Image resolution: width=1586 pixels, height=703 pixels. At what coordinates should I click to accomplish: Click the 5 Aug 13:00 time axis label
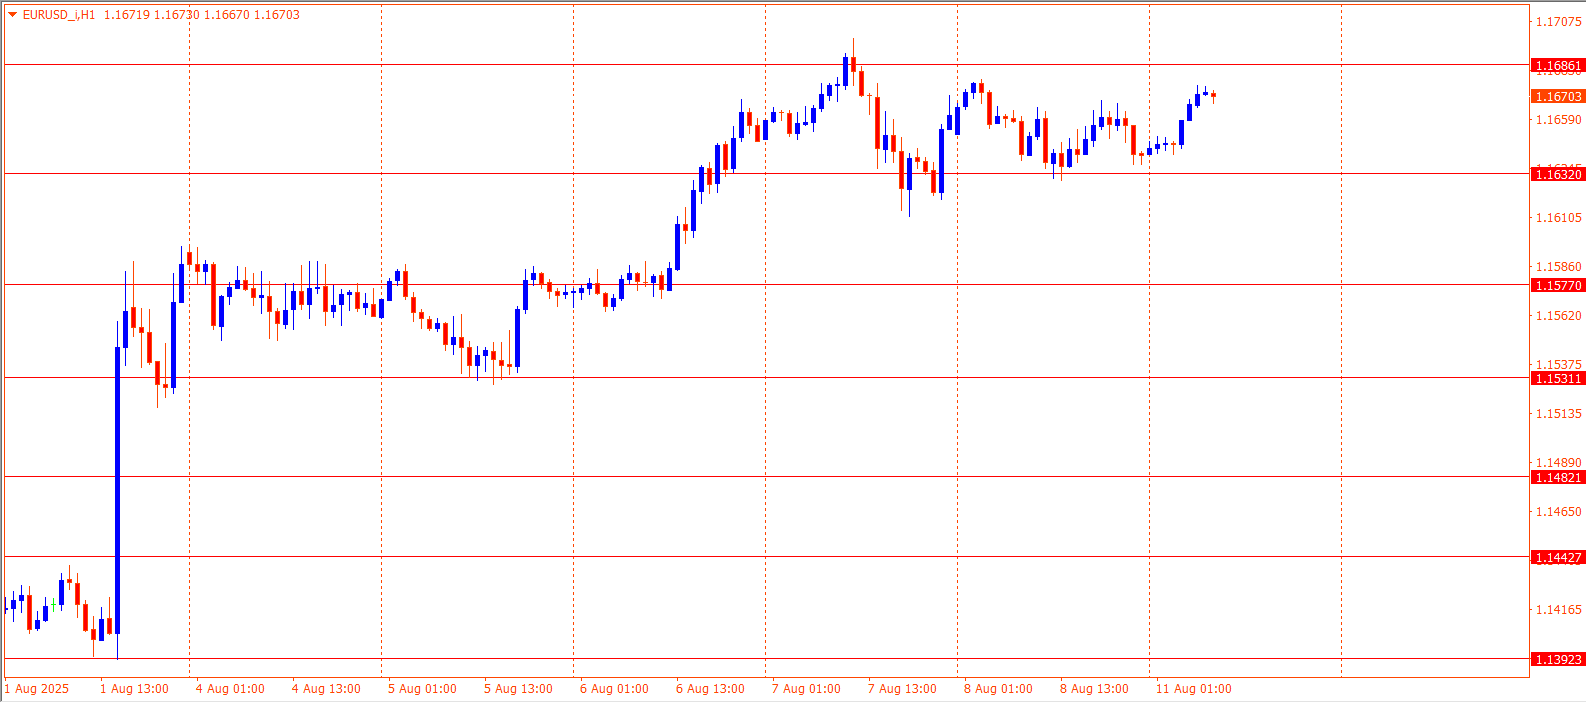pyautogui.click(x=518, y=689)
